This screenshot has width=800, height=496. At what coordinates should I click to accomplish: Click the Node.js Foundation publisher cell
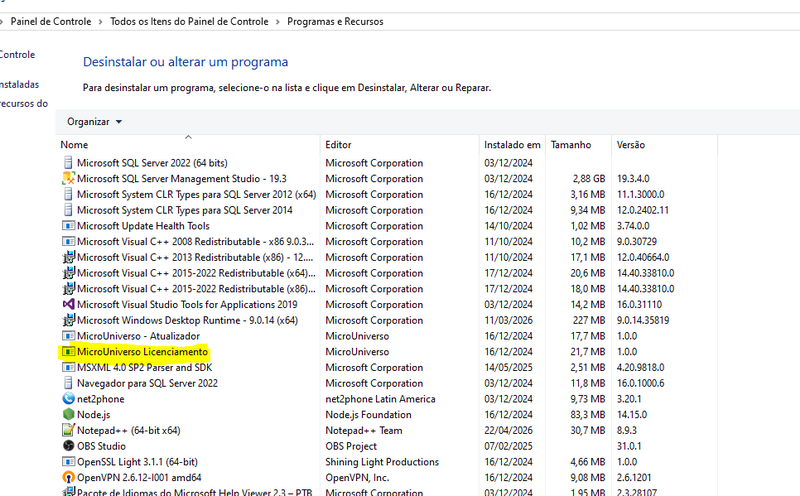[x=368, y=414]
